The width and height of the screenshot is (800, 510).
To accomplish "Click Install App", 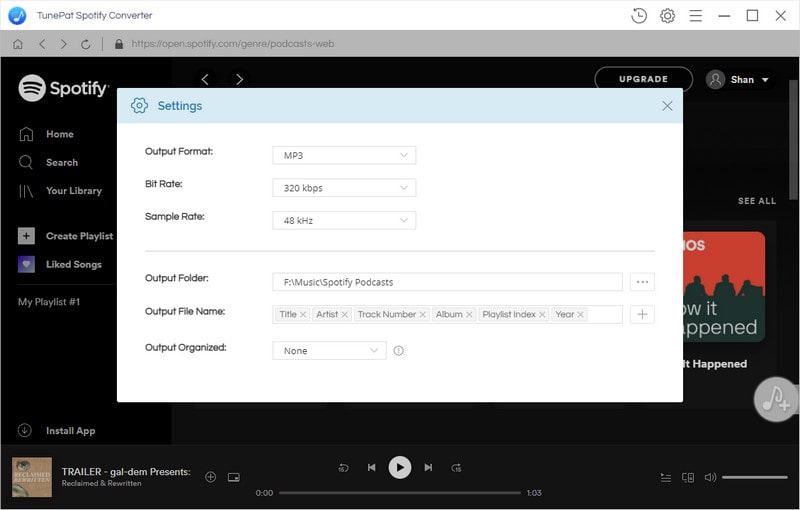I will point(57,430).
